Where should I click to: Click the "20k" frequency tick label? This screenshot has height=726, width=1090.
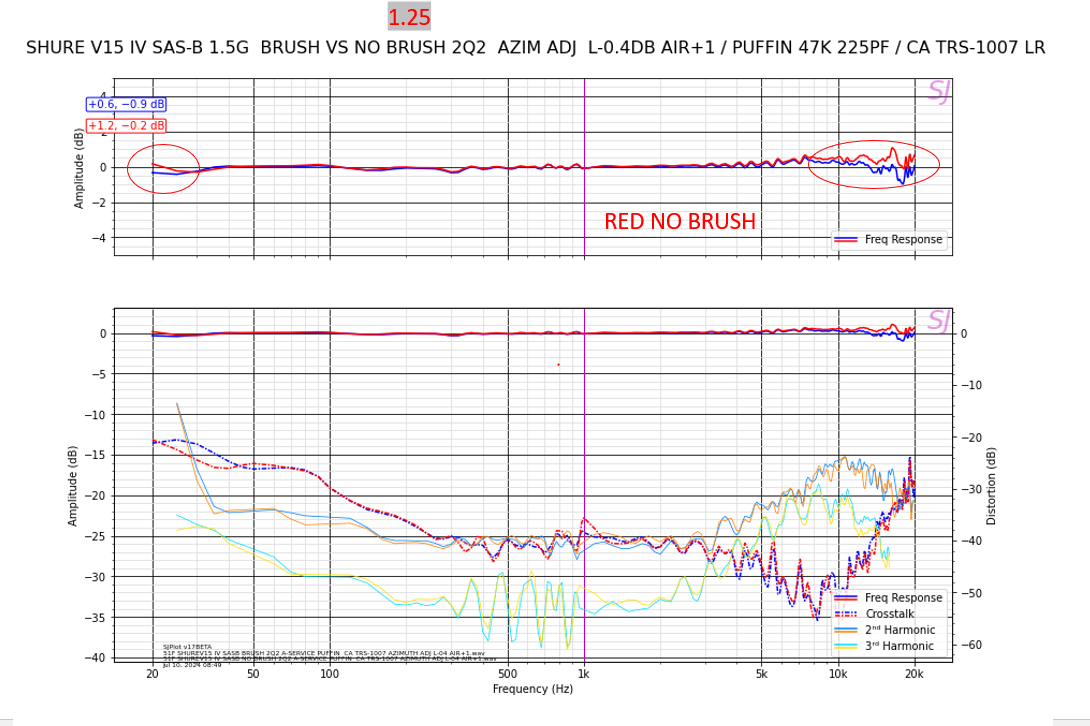coord(914,673)
